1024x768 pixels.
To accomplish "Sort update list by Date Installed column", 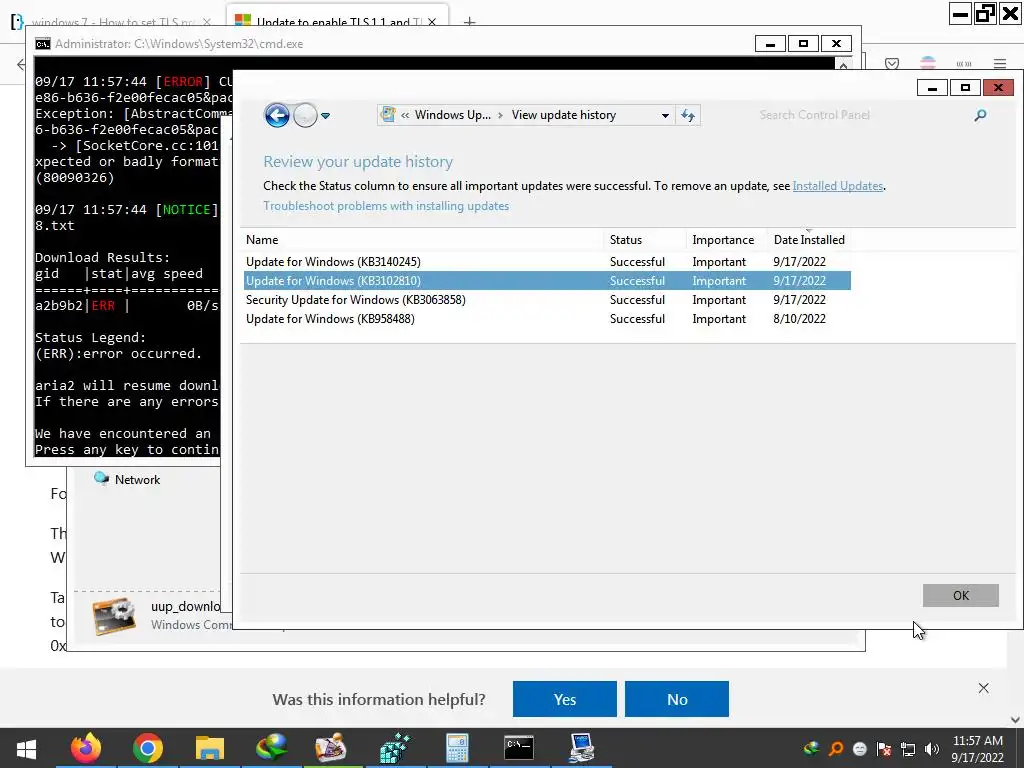I will (x=809, y=240).
